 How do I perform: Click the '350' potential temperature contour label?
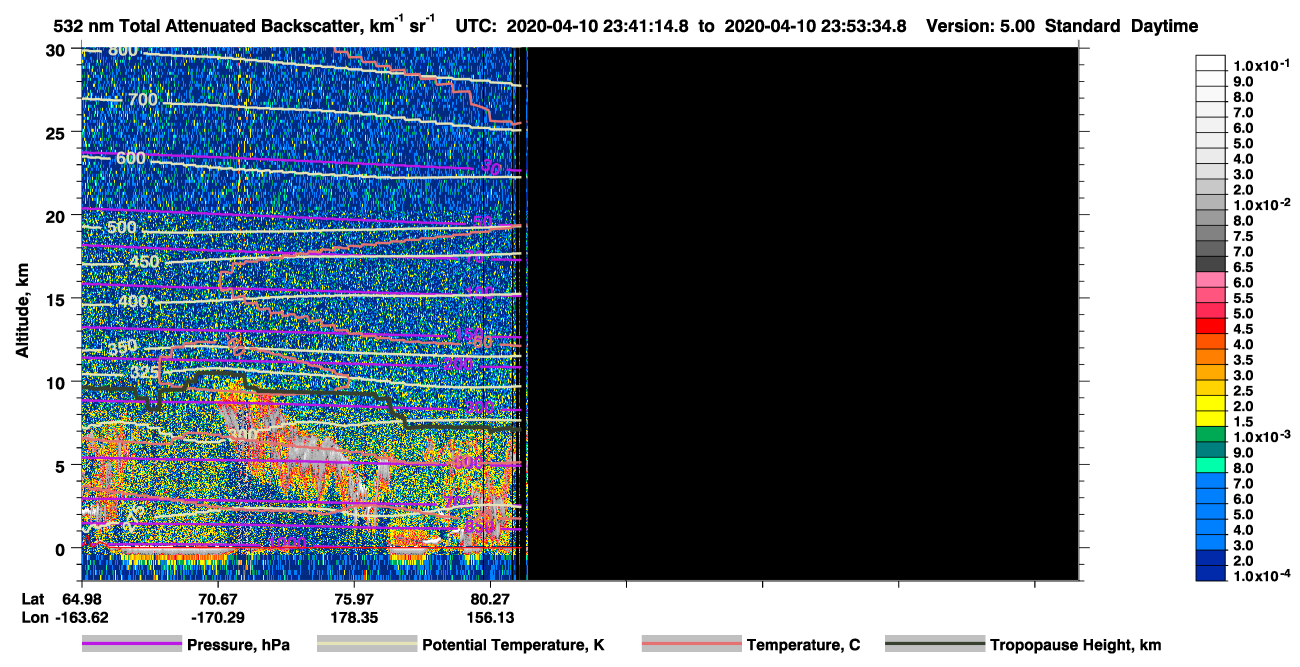(x=122, y=347)
